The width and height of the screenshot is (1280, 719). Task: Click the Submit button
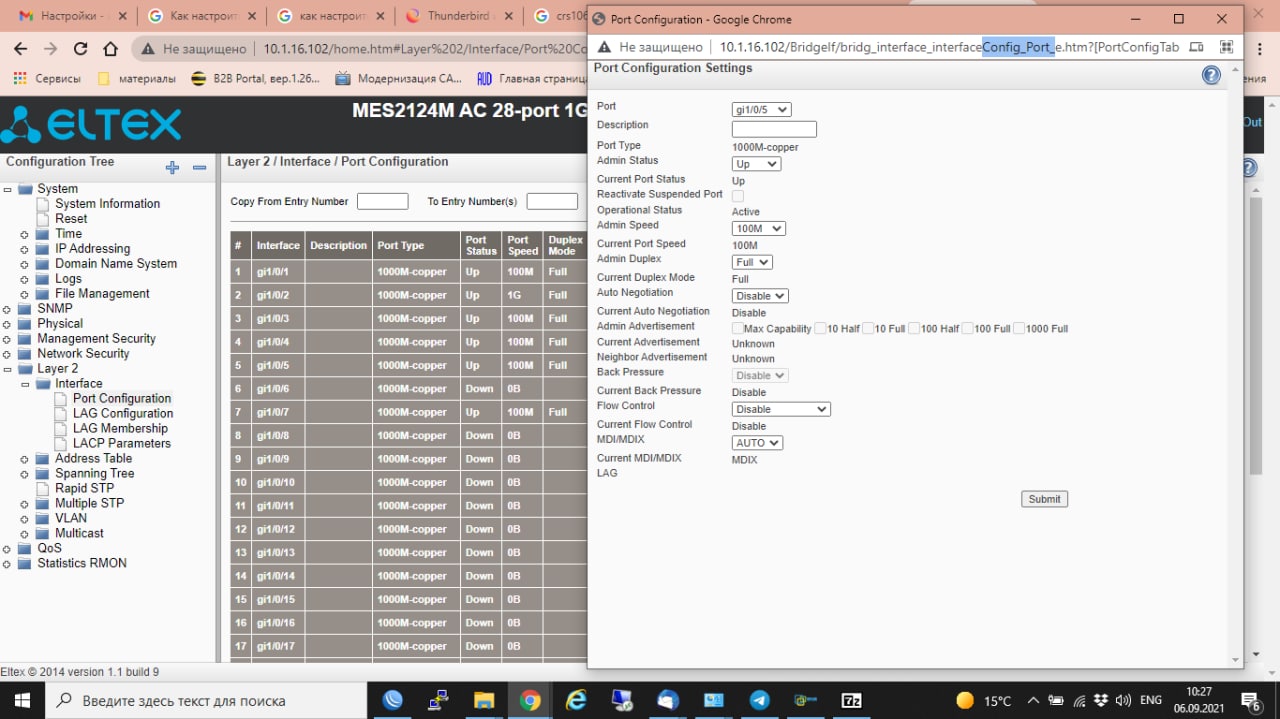[1044, 499]
